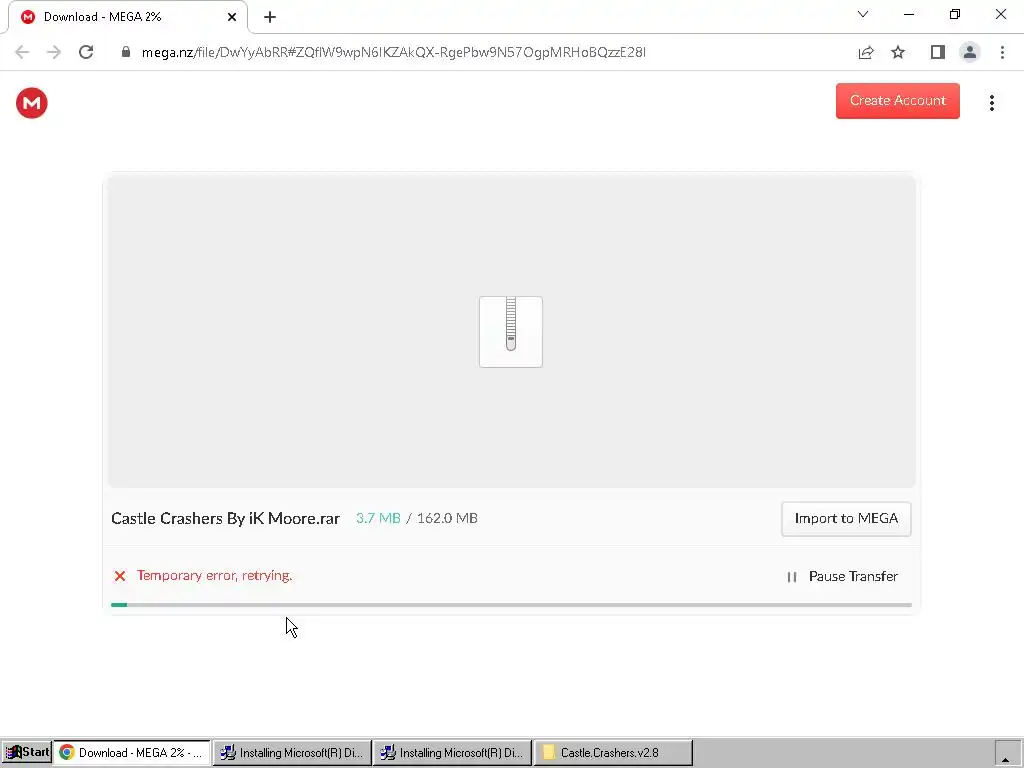
Task: Switch to Chrome taskbar item
Action: point(132,752)
